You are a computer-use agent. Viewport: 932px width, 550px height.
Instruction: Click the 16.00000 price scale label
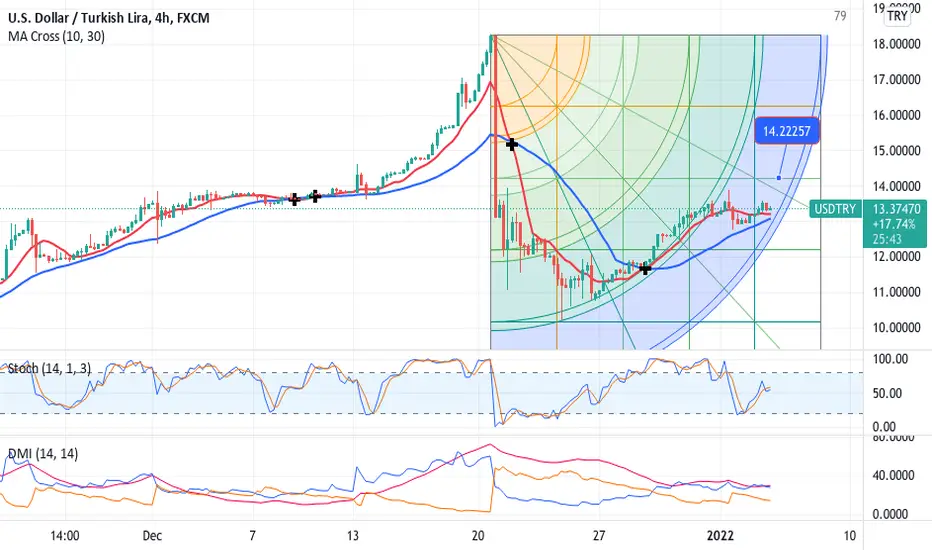tap(896, 115)
